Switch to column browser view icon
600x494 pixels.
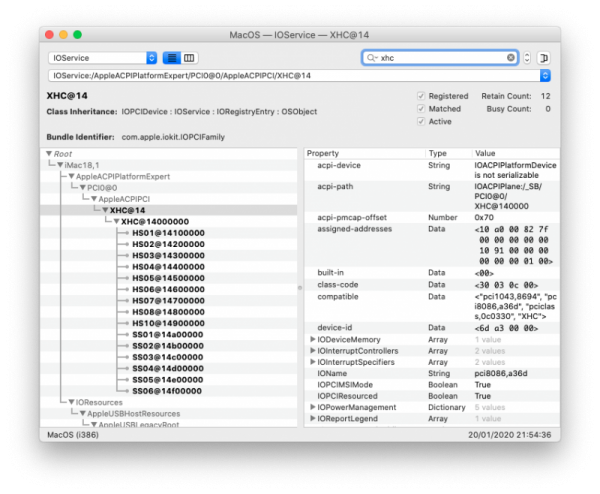(189, 58)
